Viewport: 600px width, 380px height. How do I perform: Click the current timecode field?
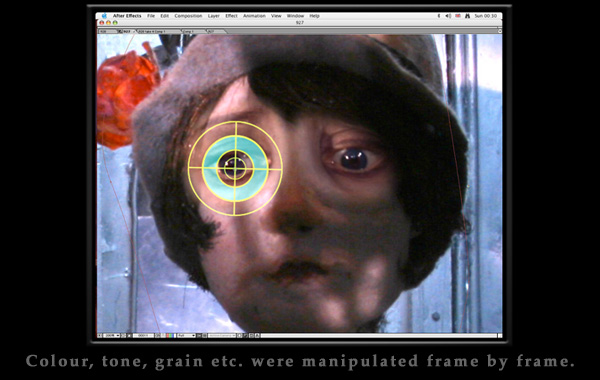[143, 335]
